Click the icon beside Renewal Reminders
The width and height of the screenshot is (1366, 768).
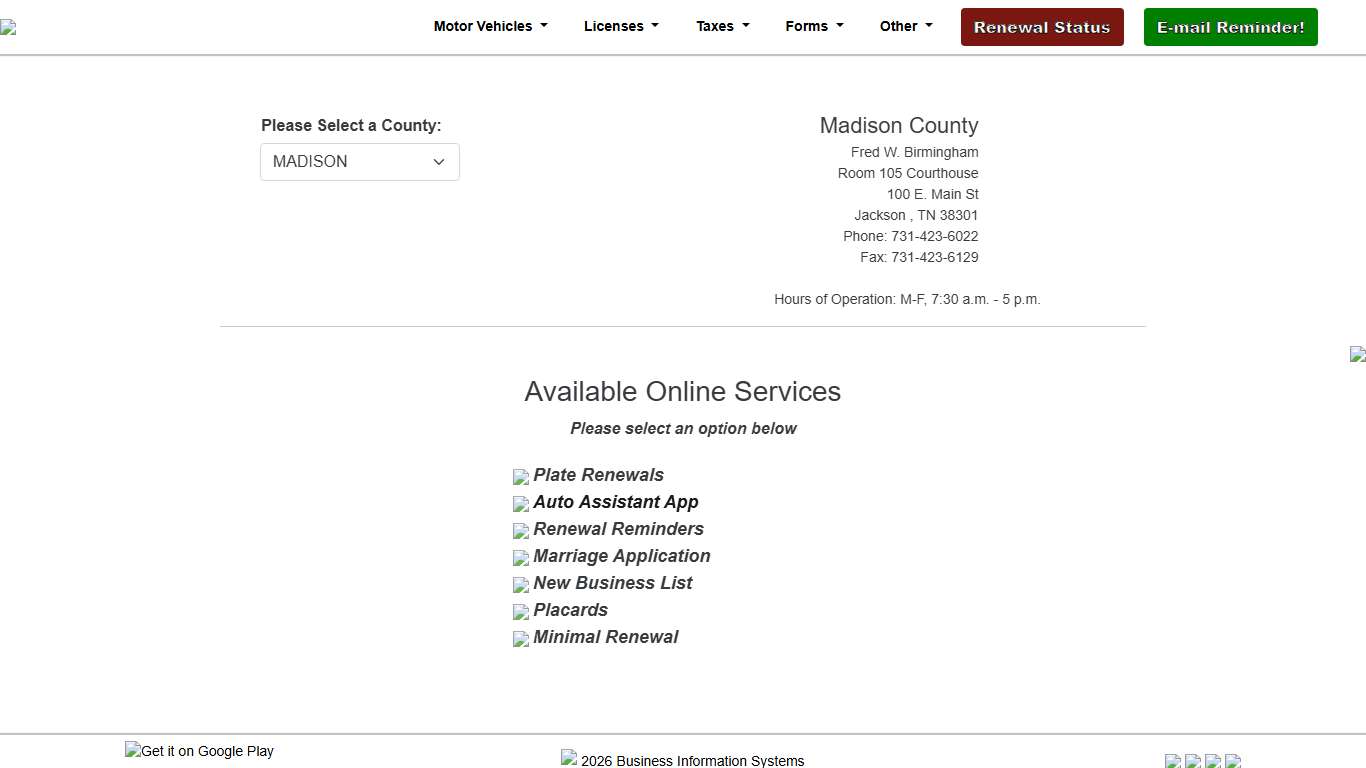tap(520, 531)
